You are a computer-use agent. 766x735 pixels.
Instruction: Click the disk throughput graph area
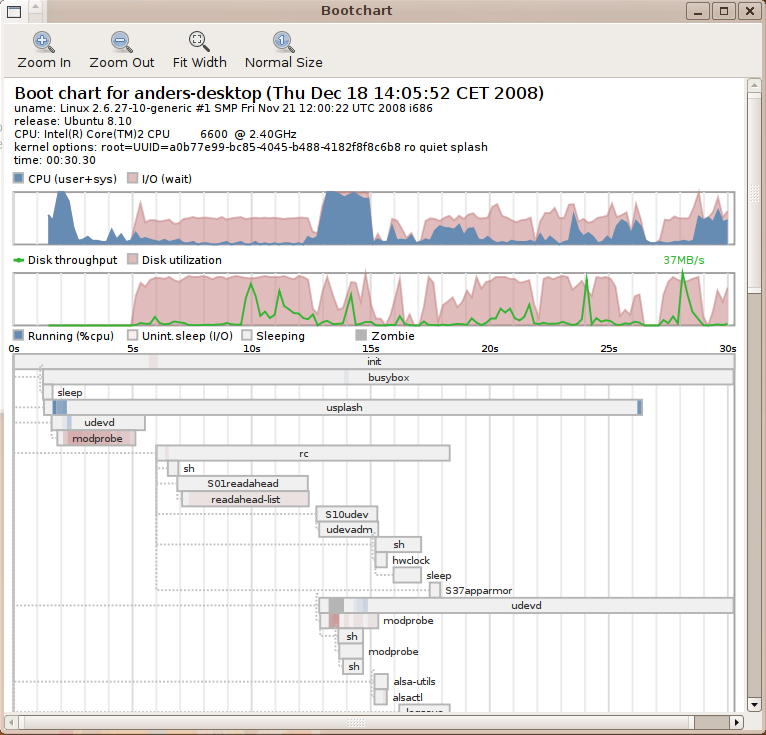[x=374, y=299]
